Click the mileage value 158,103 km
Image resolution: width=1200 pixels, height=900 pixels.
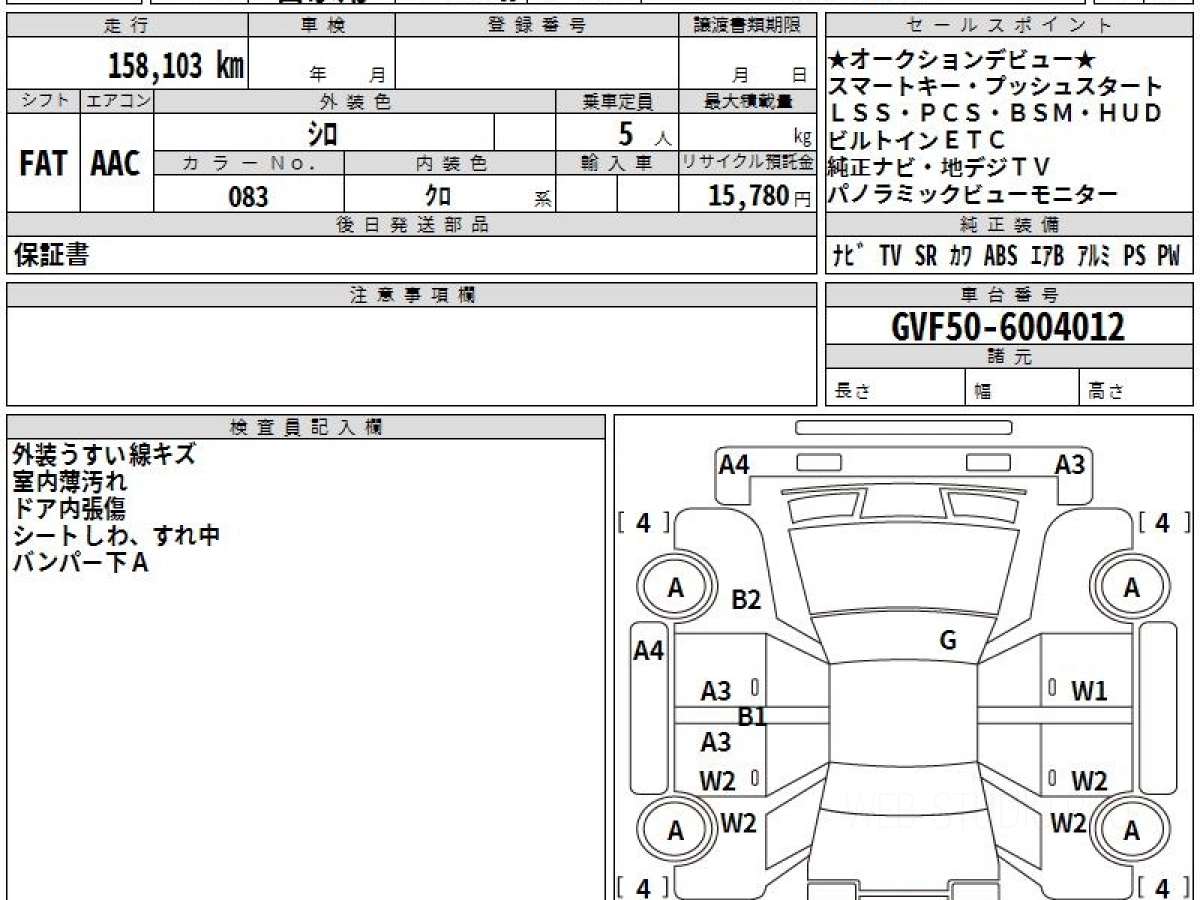(x=176, y=66)
